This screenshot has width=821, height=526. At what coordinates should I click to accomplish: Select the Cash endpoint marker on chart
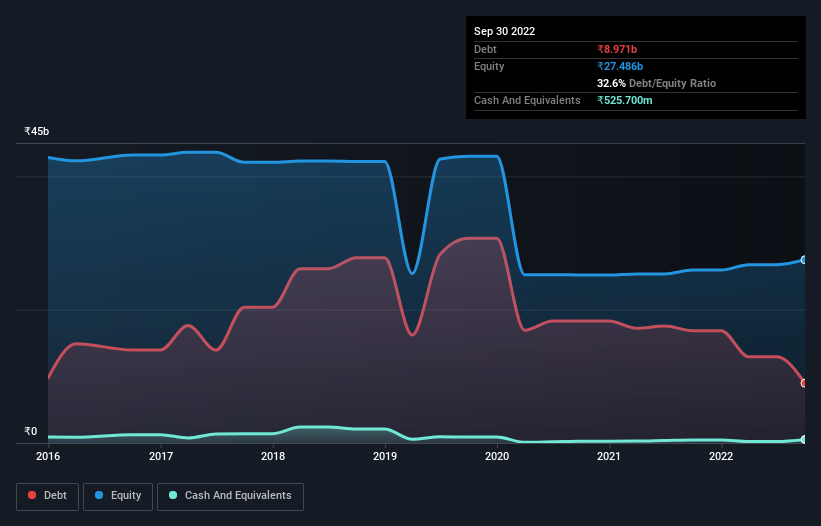coord(804,440)
